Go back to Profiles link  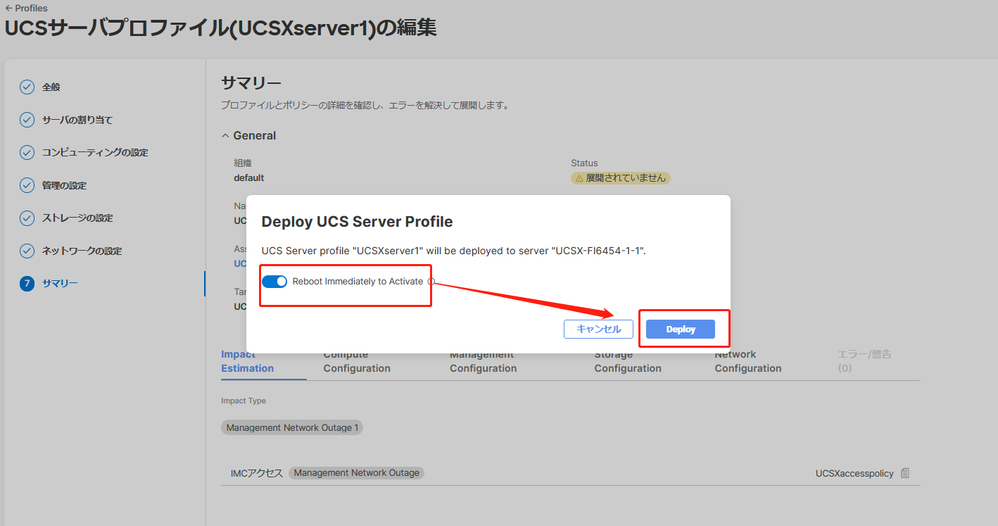point(26,8)
